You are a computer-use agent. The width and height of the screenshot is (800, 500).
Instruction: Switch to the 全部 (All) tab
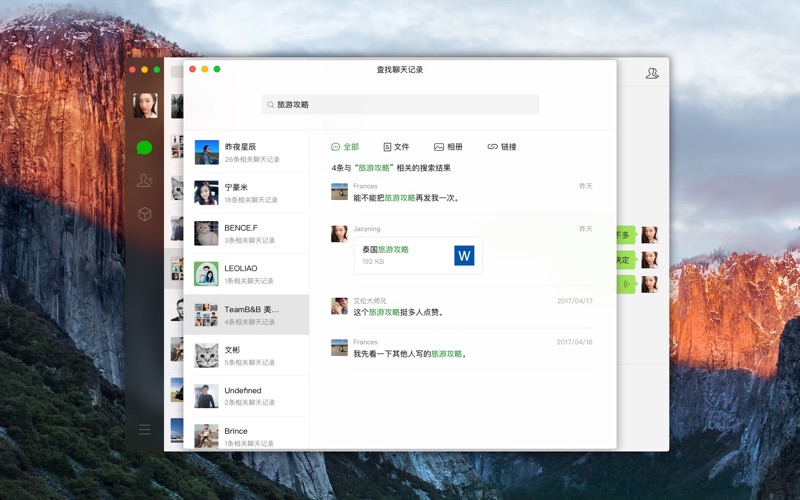pyautogui.click(x=345, y=147)
